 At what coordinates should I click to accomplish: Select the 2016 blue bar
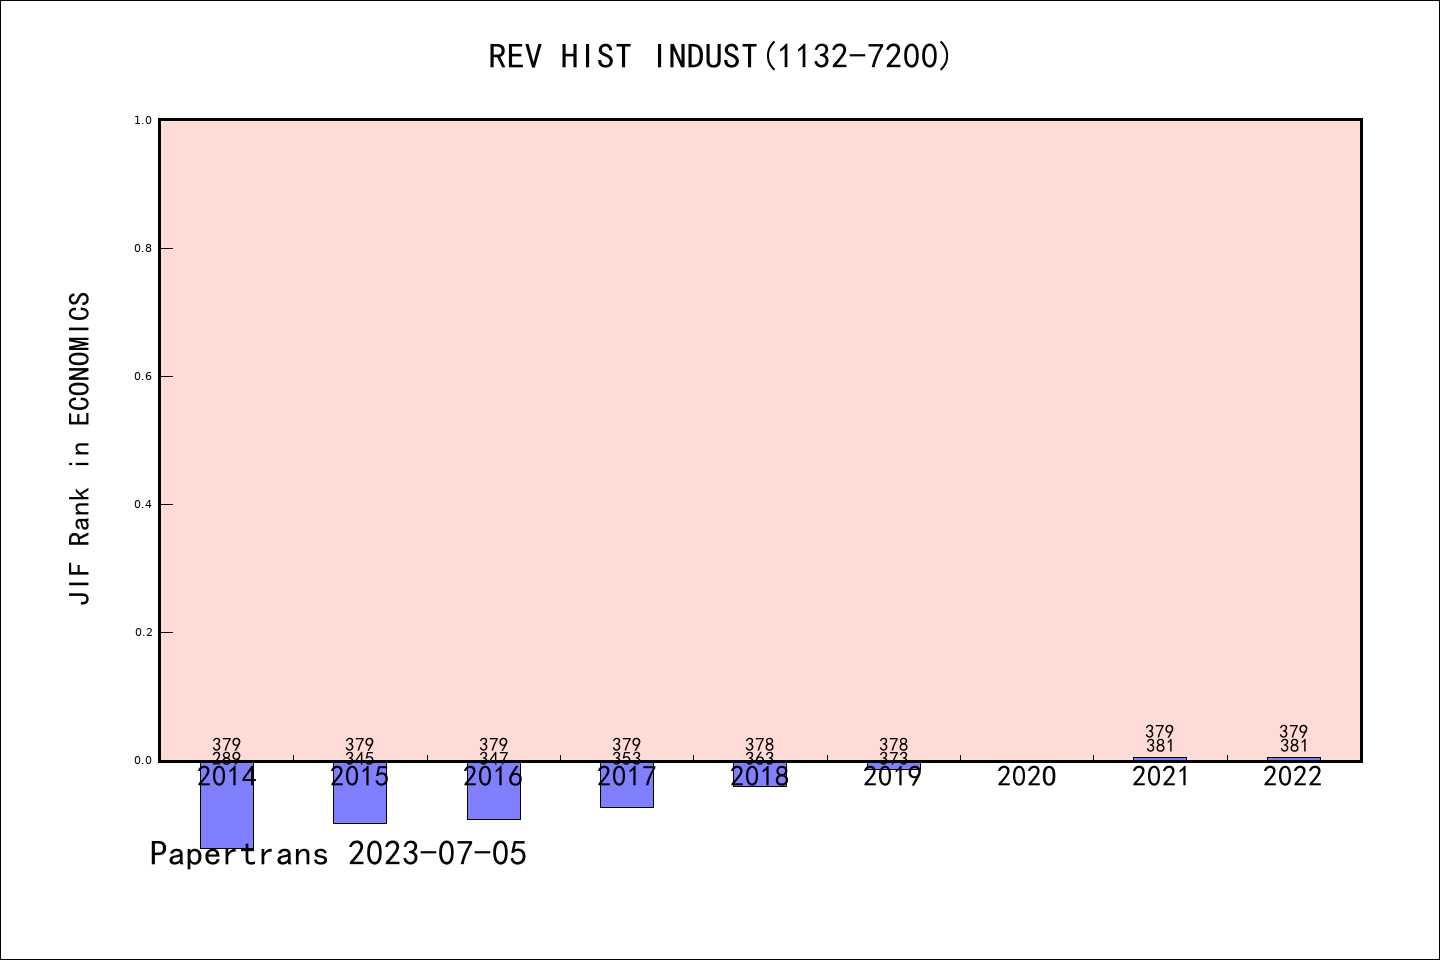point(493,790)
